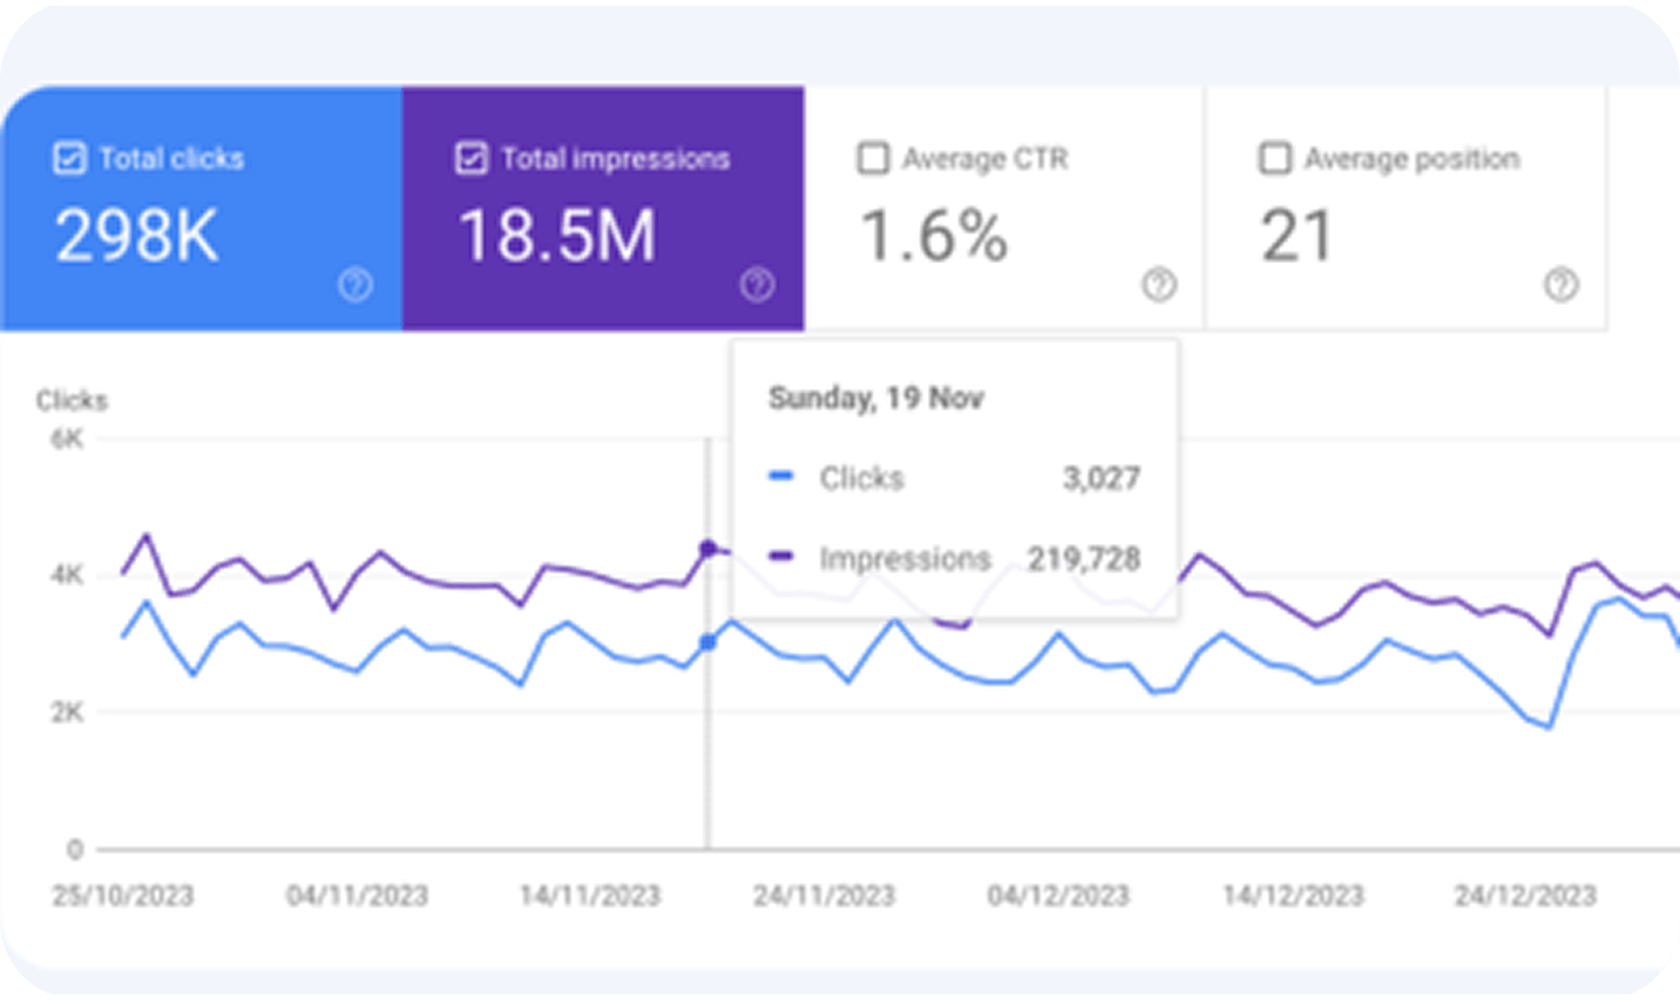The height and width of the screenshot is (1000, 1680).
Task: Open help icon in Total impressions card
Action: (757, 285)
